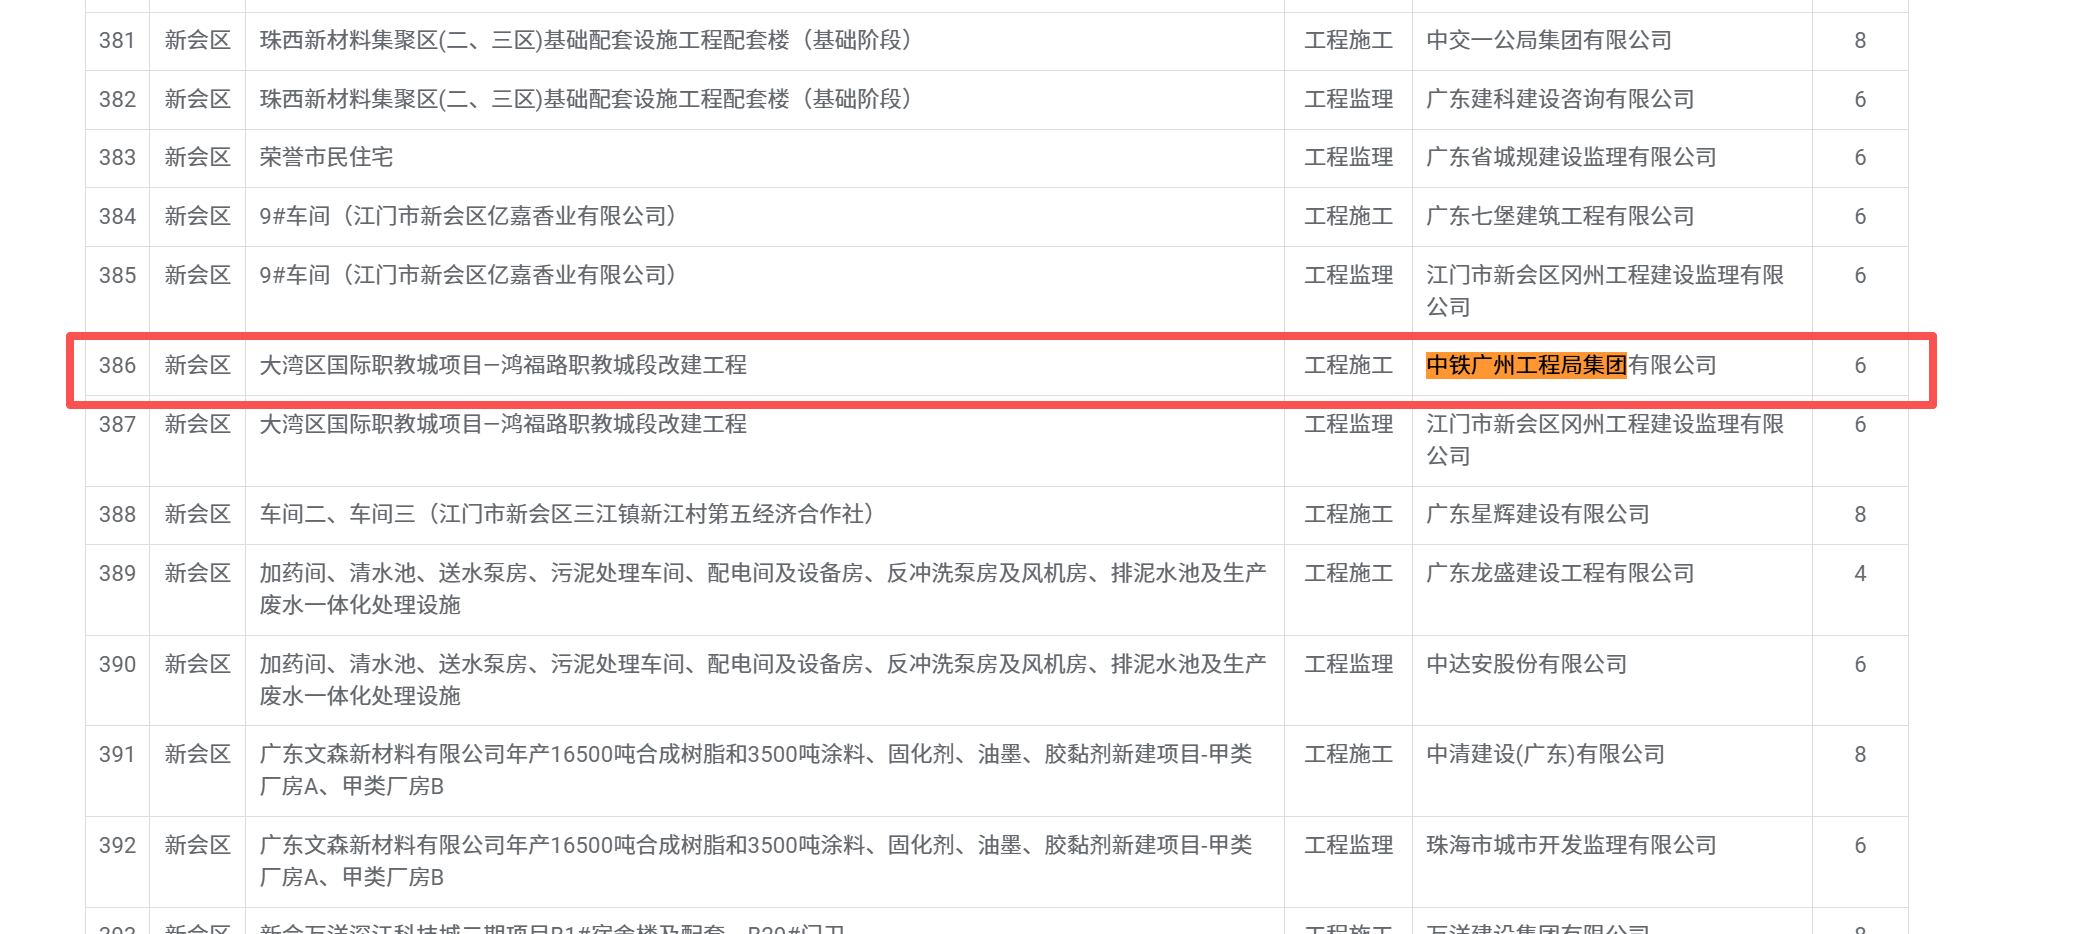The height and width of the screenshot is (934, 2094).
Task: Click 江门市新会区冈州工程建设监理 company in row 385
Action: pyautogui.click(x=1605, y=291)
